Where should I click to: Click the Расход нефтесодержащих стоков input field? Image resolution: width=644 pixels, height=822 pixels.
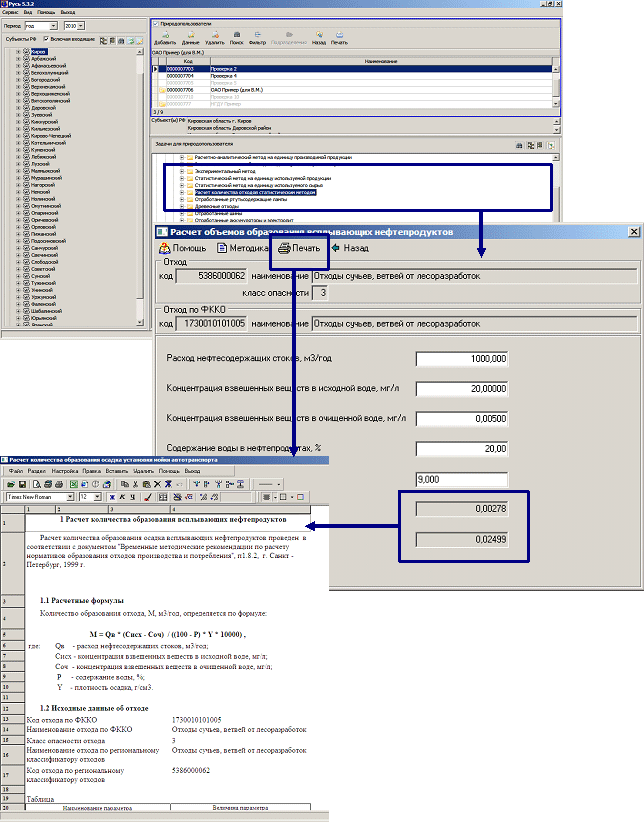pos(461,358)
